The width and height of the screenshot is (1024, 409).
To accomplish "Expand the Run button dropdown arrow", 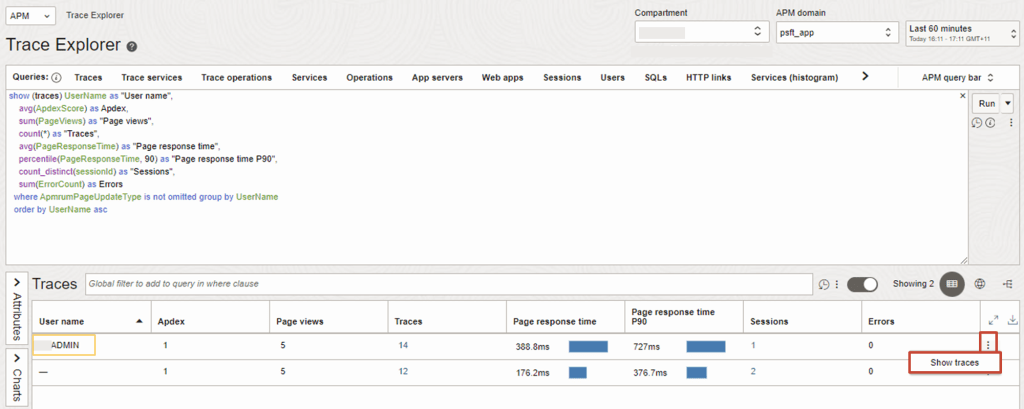I will tap(1007, 103).
